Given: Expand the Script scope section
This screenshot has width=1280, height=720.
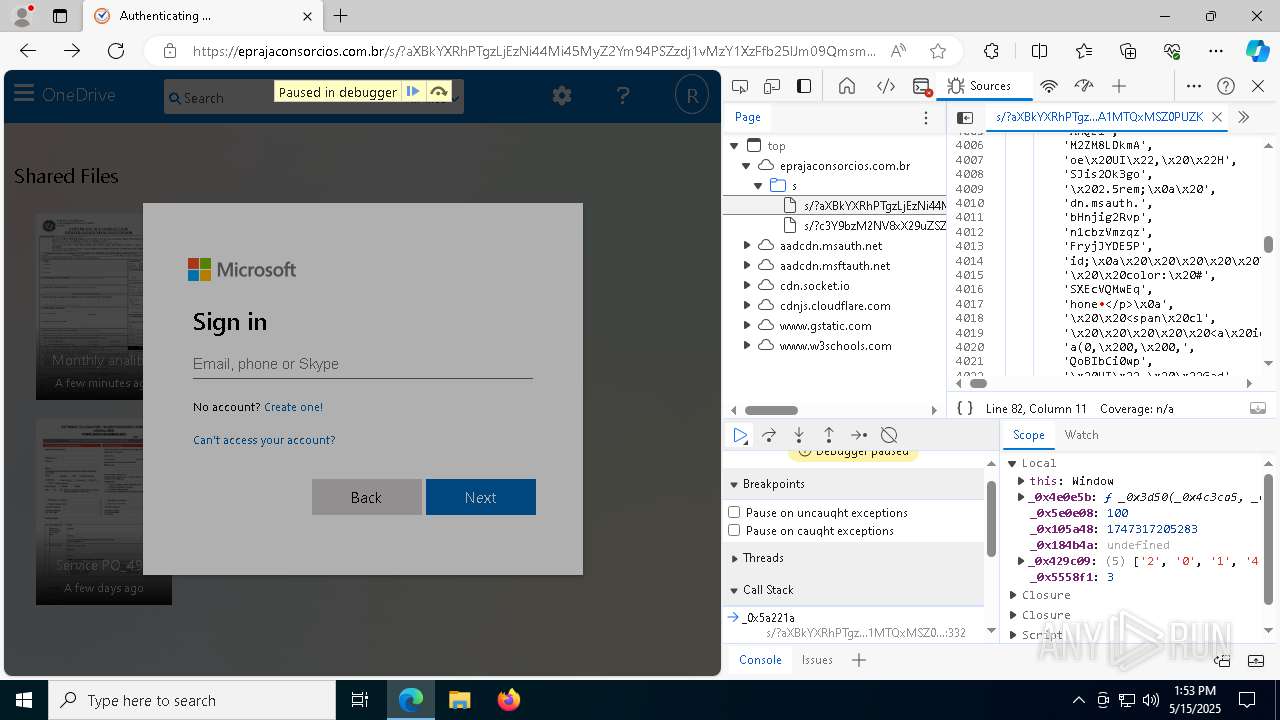Looking at the screenshot, I should tap(1012, 635).
